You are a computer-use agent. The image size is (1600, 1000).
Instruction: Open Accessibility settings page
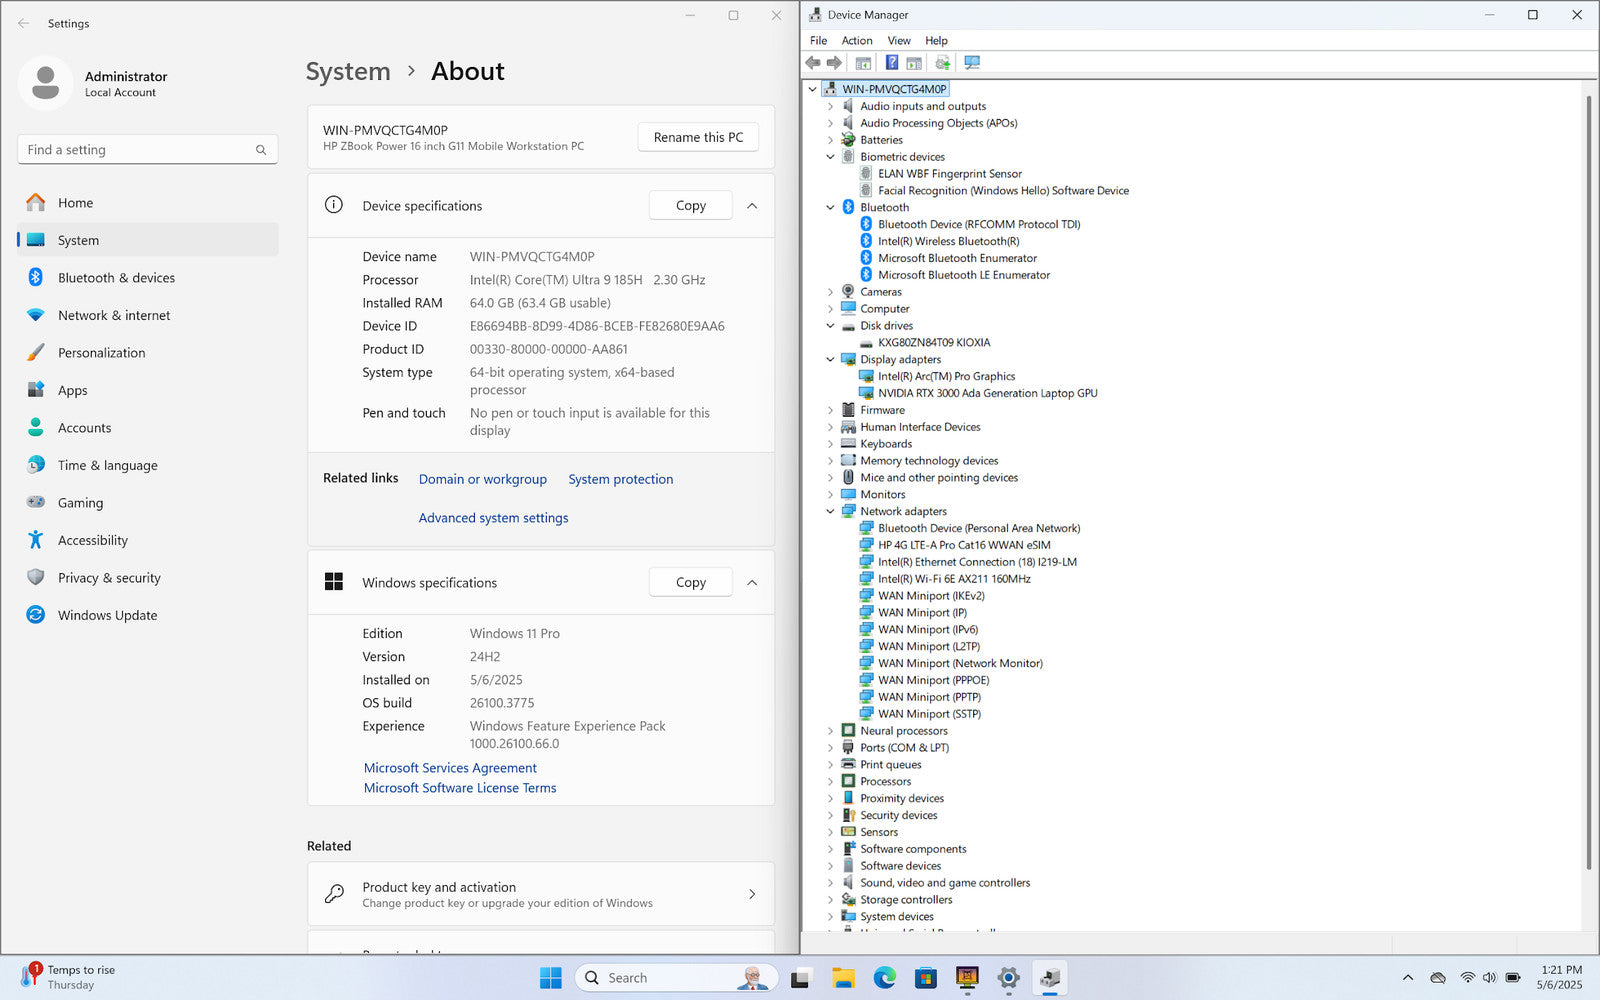[x=148, y=540]
